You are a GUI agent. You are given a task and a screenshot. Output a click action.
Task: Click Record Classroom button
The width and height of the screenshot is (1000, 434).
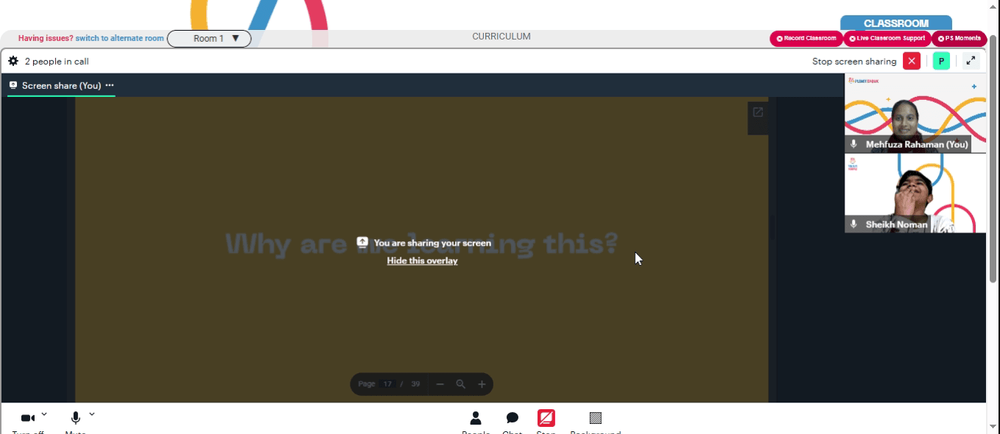806,38
